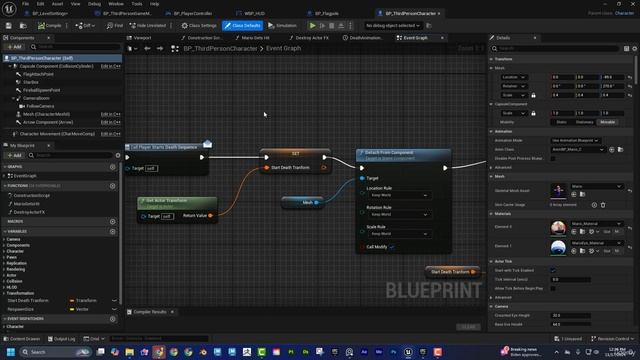
Task: Click the Stop playback icon
Action: point(331,26)
